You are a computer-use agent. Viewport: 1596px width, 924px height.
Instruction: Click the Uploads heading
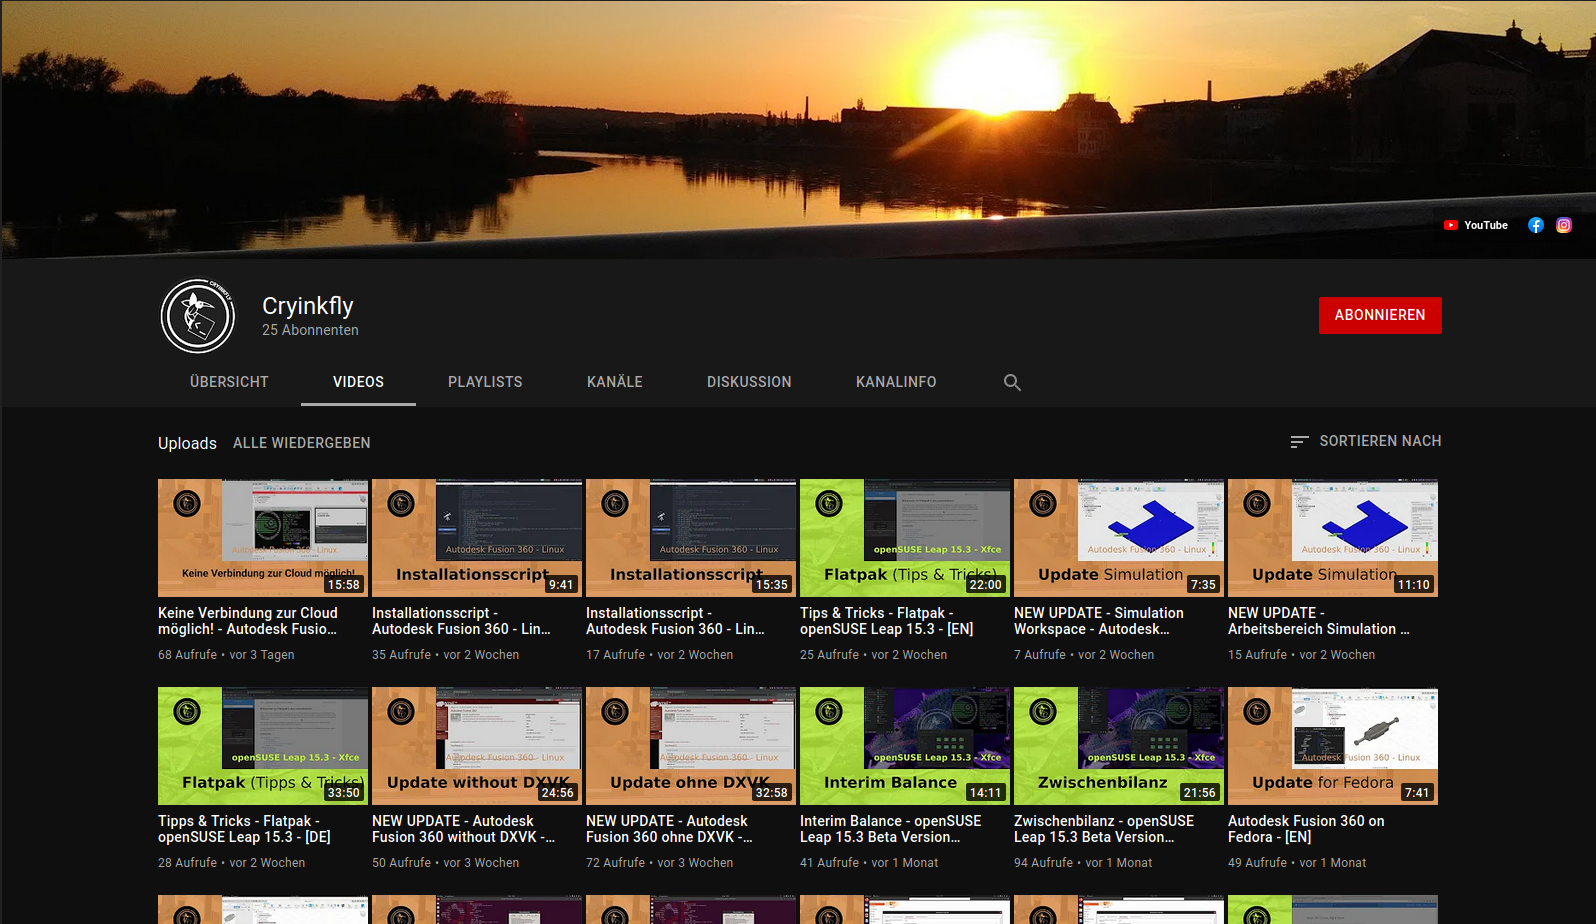click(187, 443)
